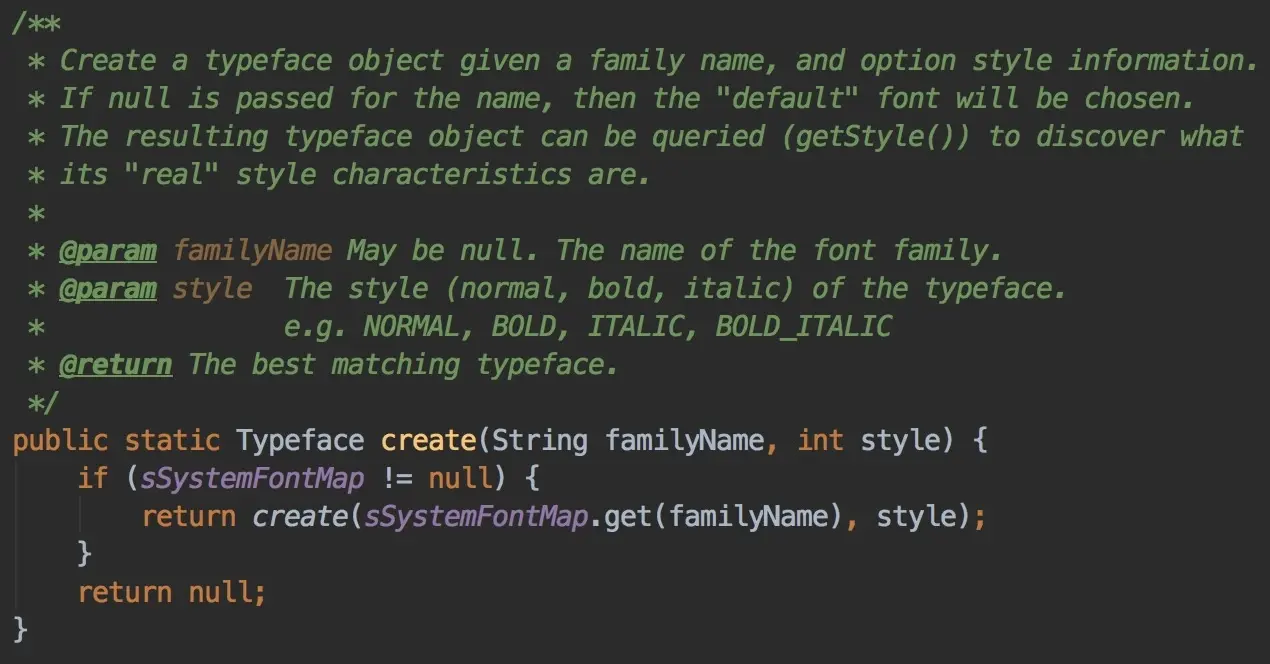Click the int keyword before style
Screen dimensions: 1270x664
[820, 440]
